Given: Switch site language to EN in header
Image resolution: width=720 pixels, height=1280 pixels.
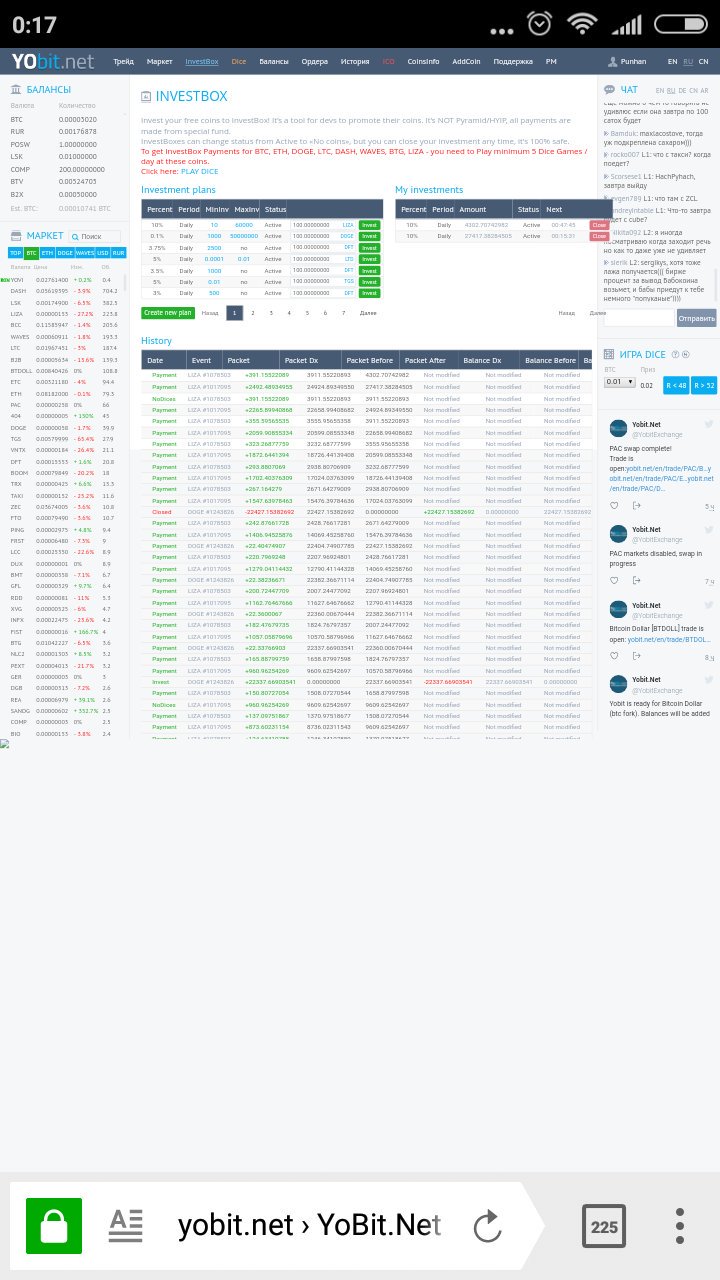Looking at the screenshot, I should pyautogui.click(x=673, y=62).
